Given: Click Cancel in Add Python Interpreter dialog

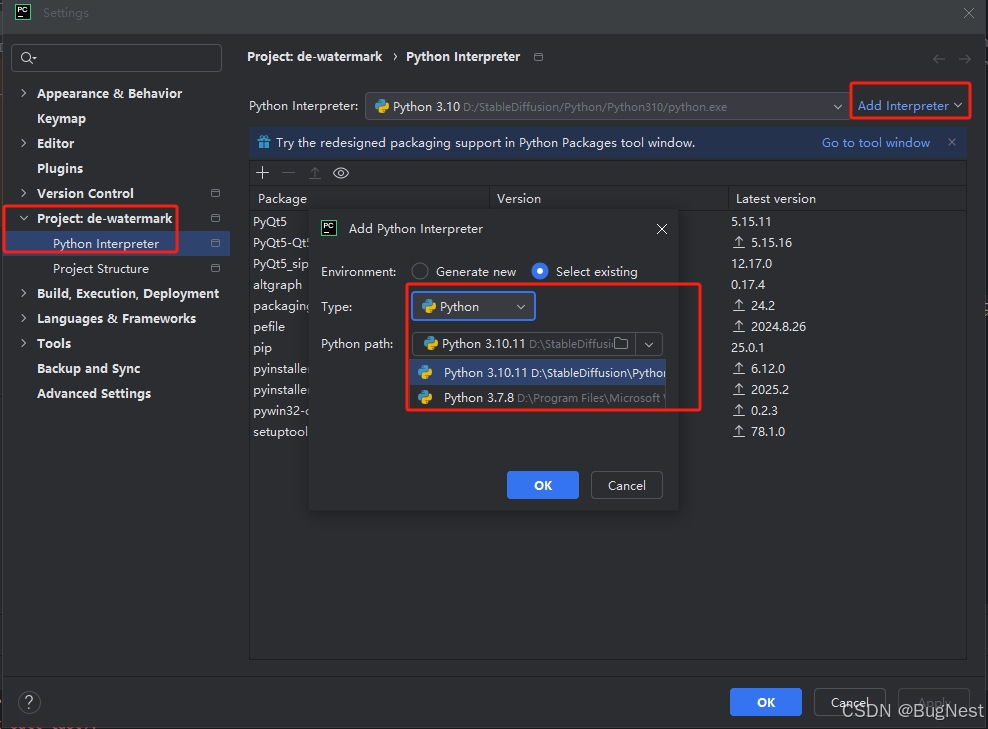Looking at the screenshot, I should (x=626, y=485).
